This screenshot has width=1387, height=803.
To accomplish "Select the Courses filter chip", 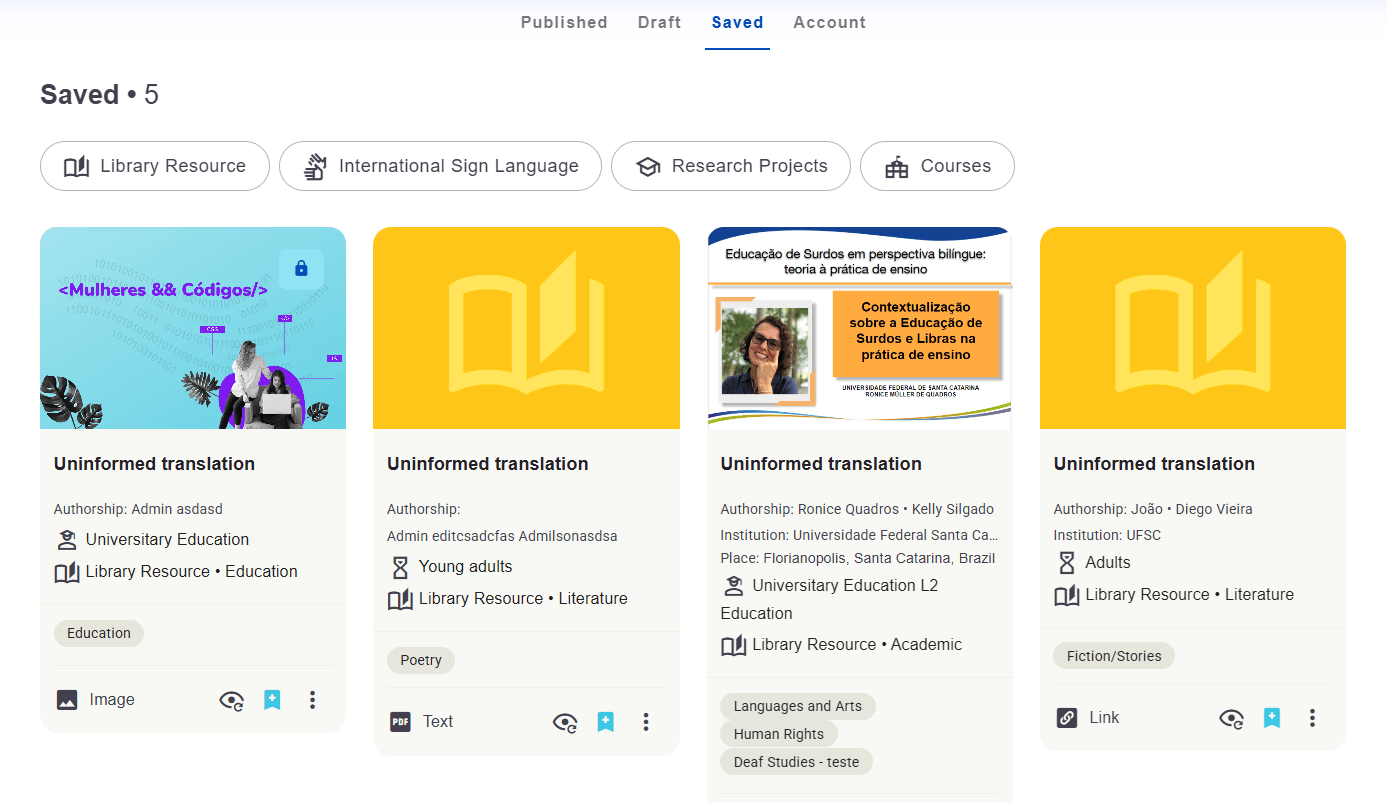I will pyautogui.click(x=937, y=166).
